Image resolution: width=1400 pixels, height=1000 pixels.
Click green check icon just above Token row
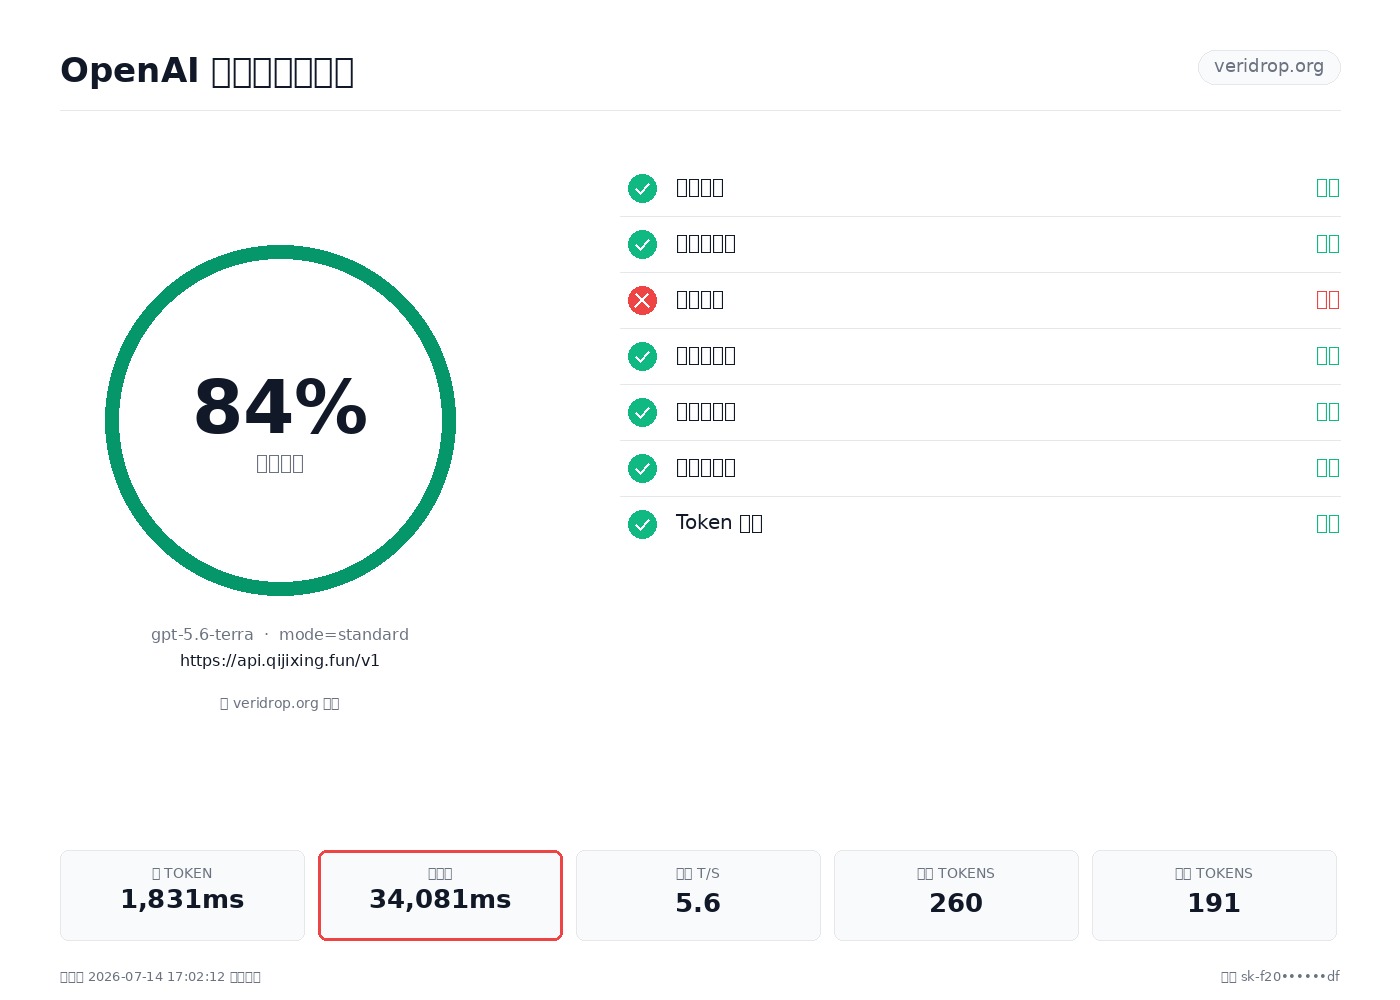[x=642, y=468]
